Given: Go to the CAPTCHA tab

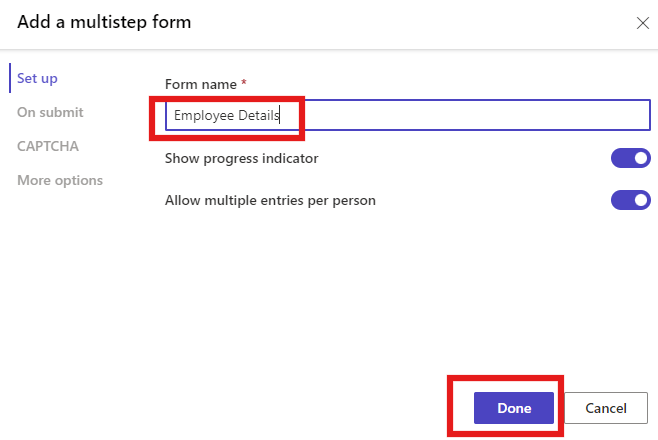Looking at the screenshot, I should (x=48, y=146).
